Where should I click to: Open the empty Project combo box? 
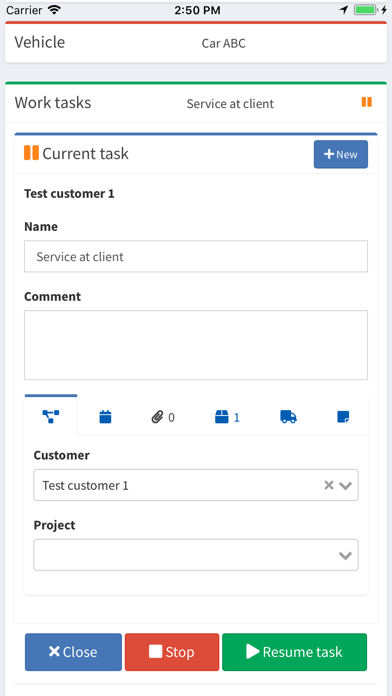[196, 555]
